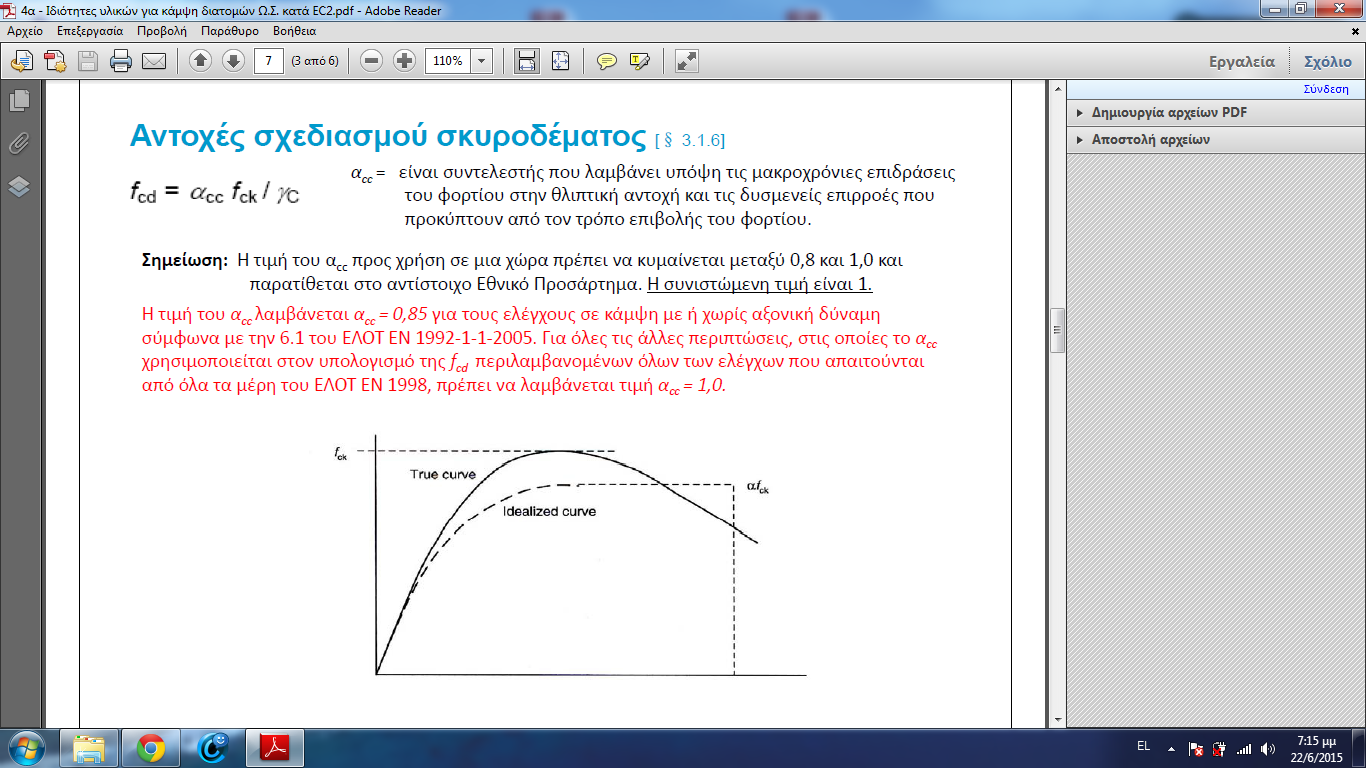Open the 110% zoom level dropdown

(x=482, y=61)
